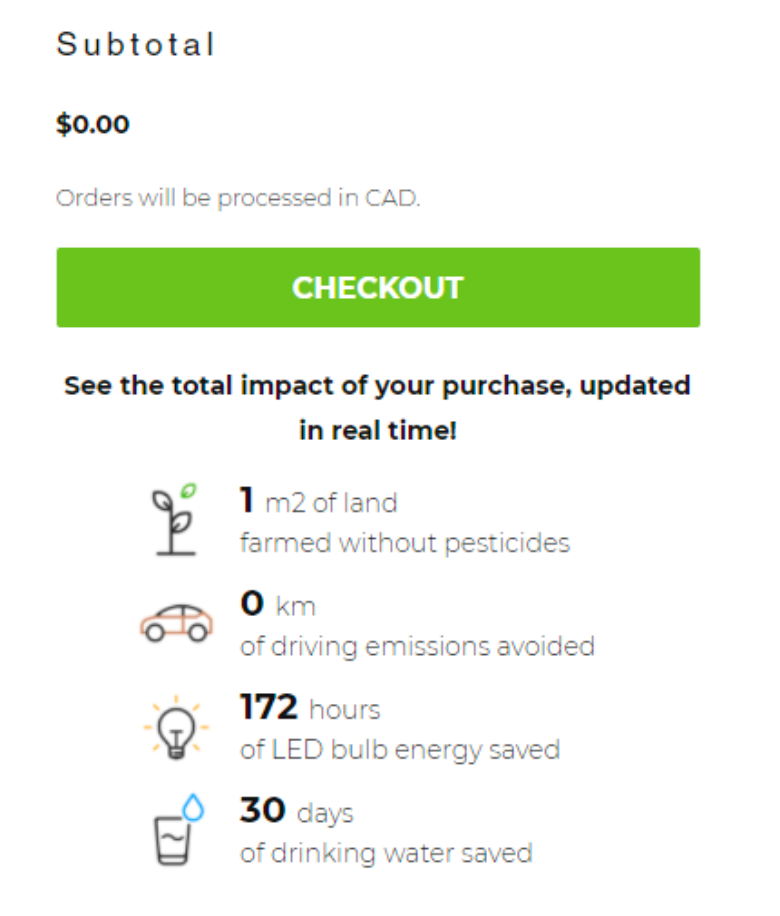Click the Subtotal heading
The width and height of the screenshot is (780, 916).
[x=136, y=45]
